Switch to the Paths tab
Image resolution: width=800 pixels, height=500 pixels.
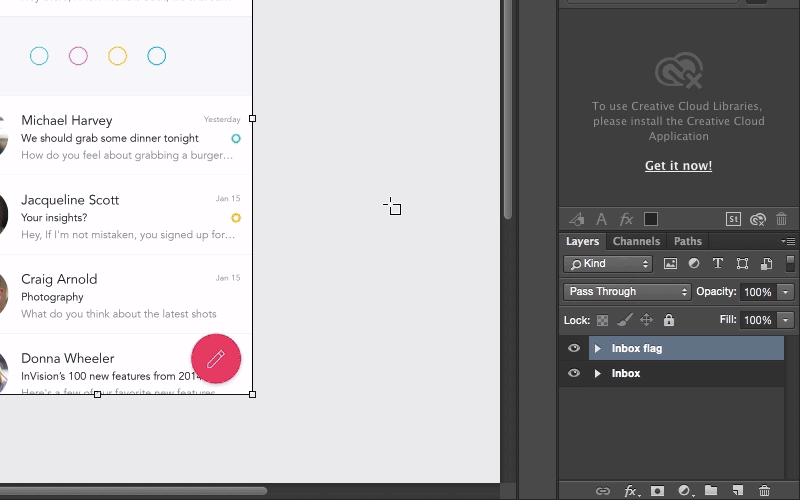click(x=688, y=241)
